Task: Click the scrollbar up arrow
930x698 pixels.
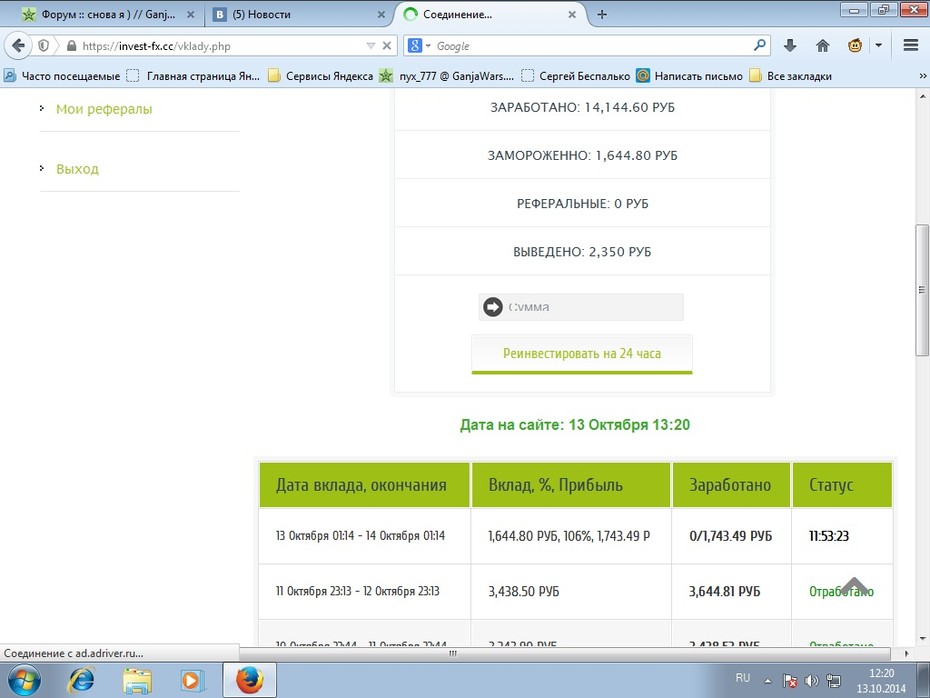Action: (x=922, y=95)
